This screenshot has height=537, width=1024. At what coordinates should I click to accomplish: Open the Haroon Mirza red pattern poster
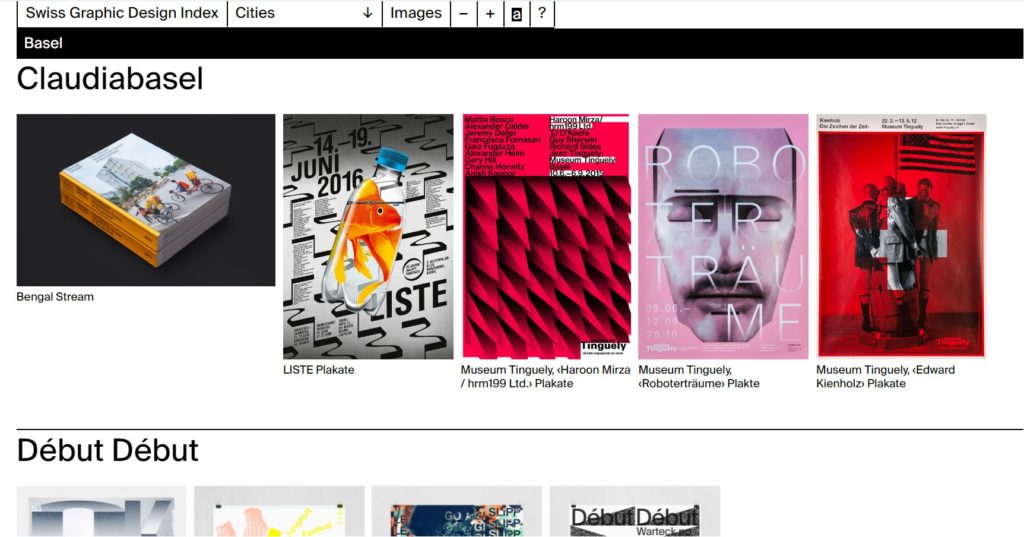click(546, 236)
